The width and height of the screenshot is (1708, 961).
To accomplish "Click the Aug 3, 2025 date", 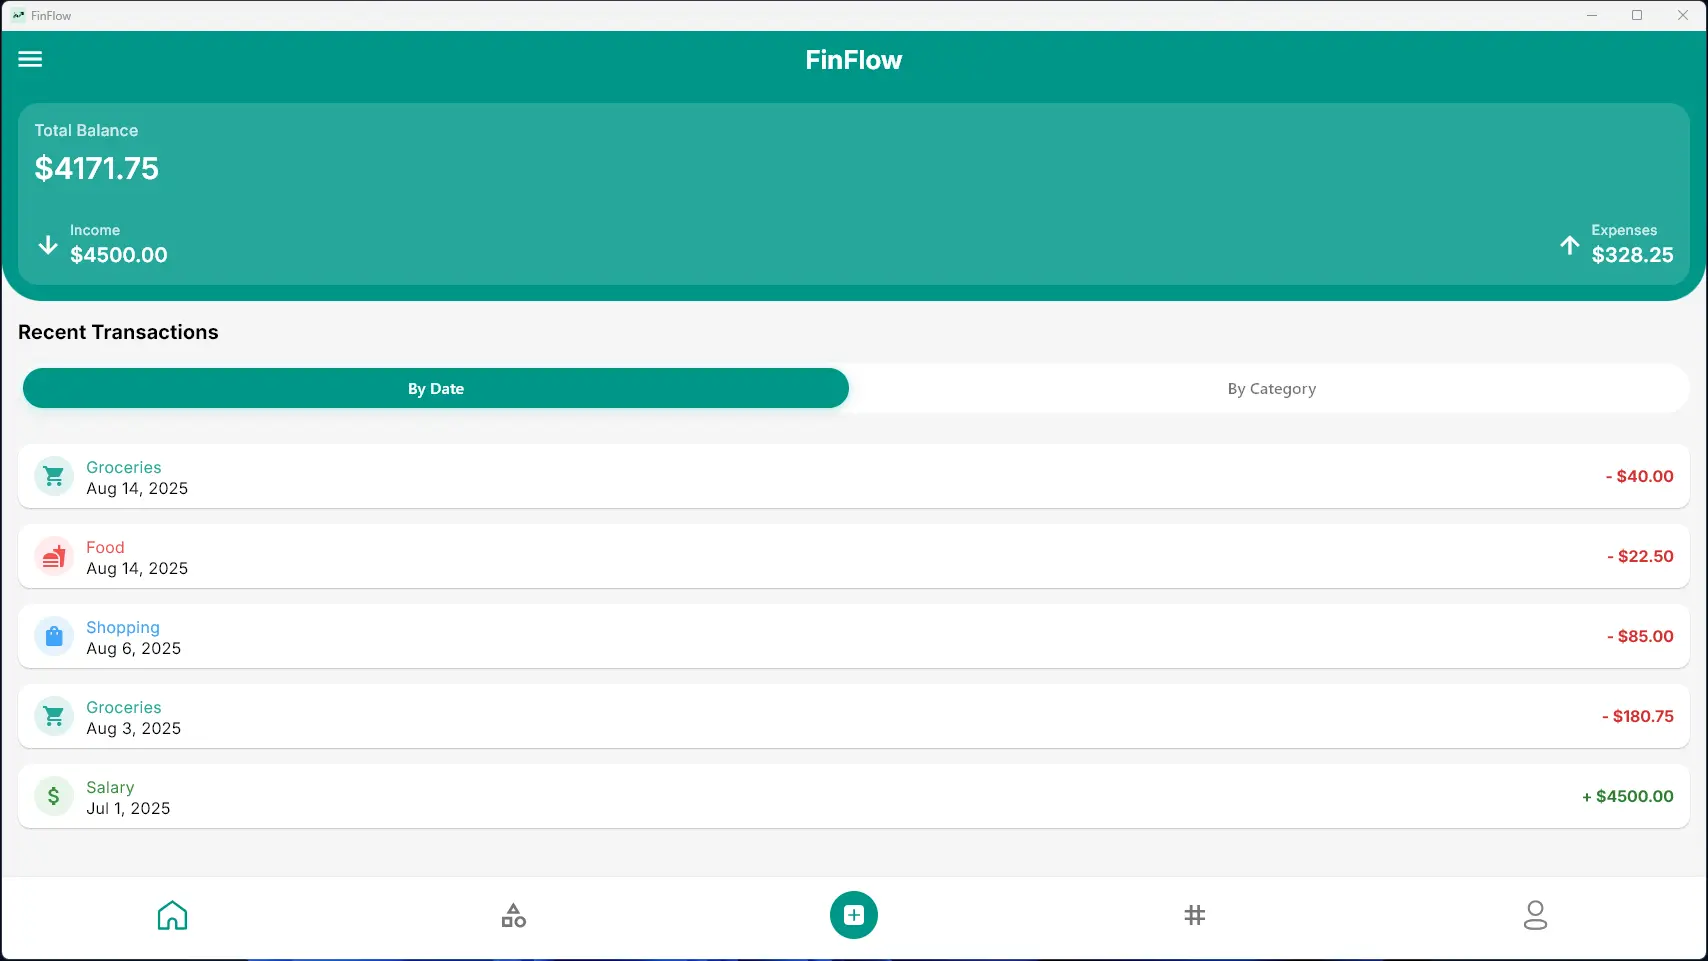I will click(x=134, y=728).
